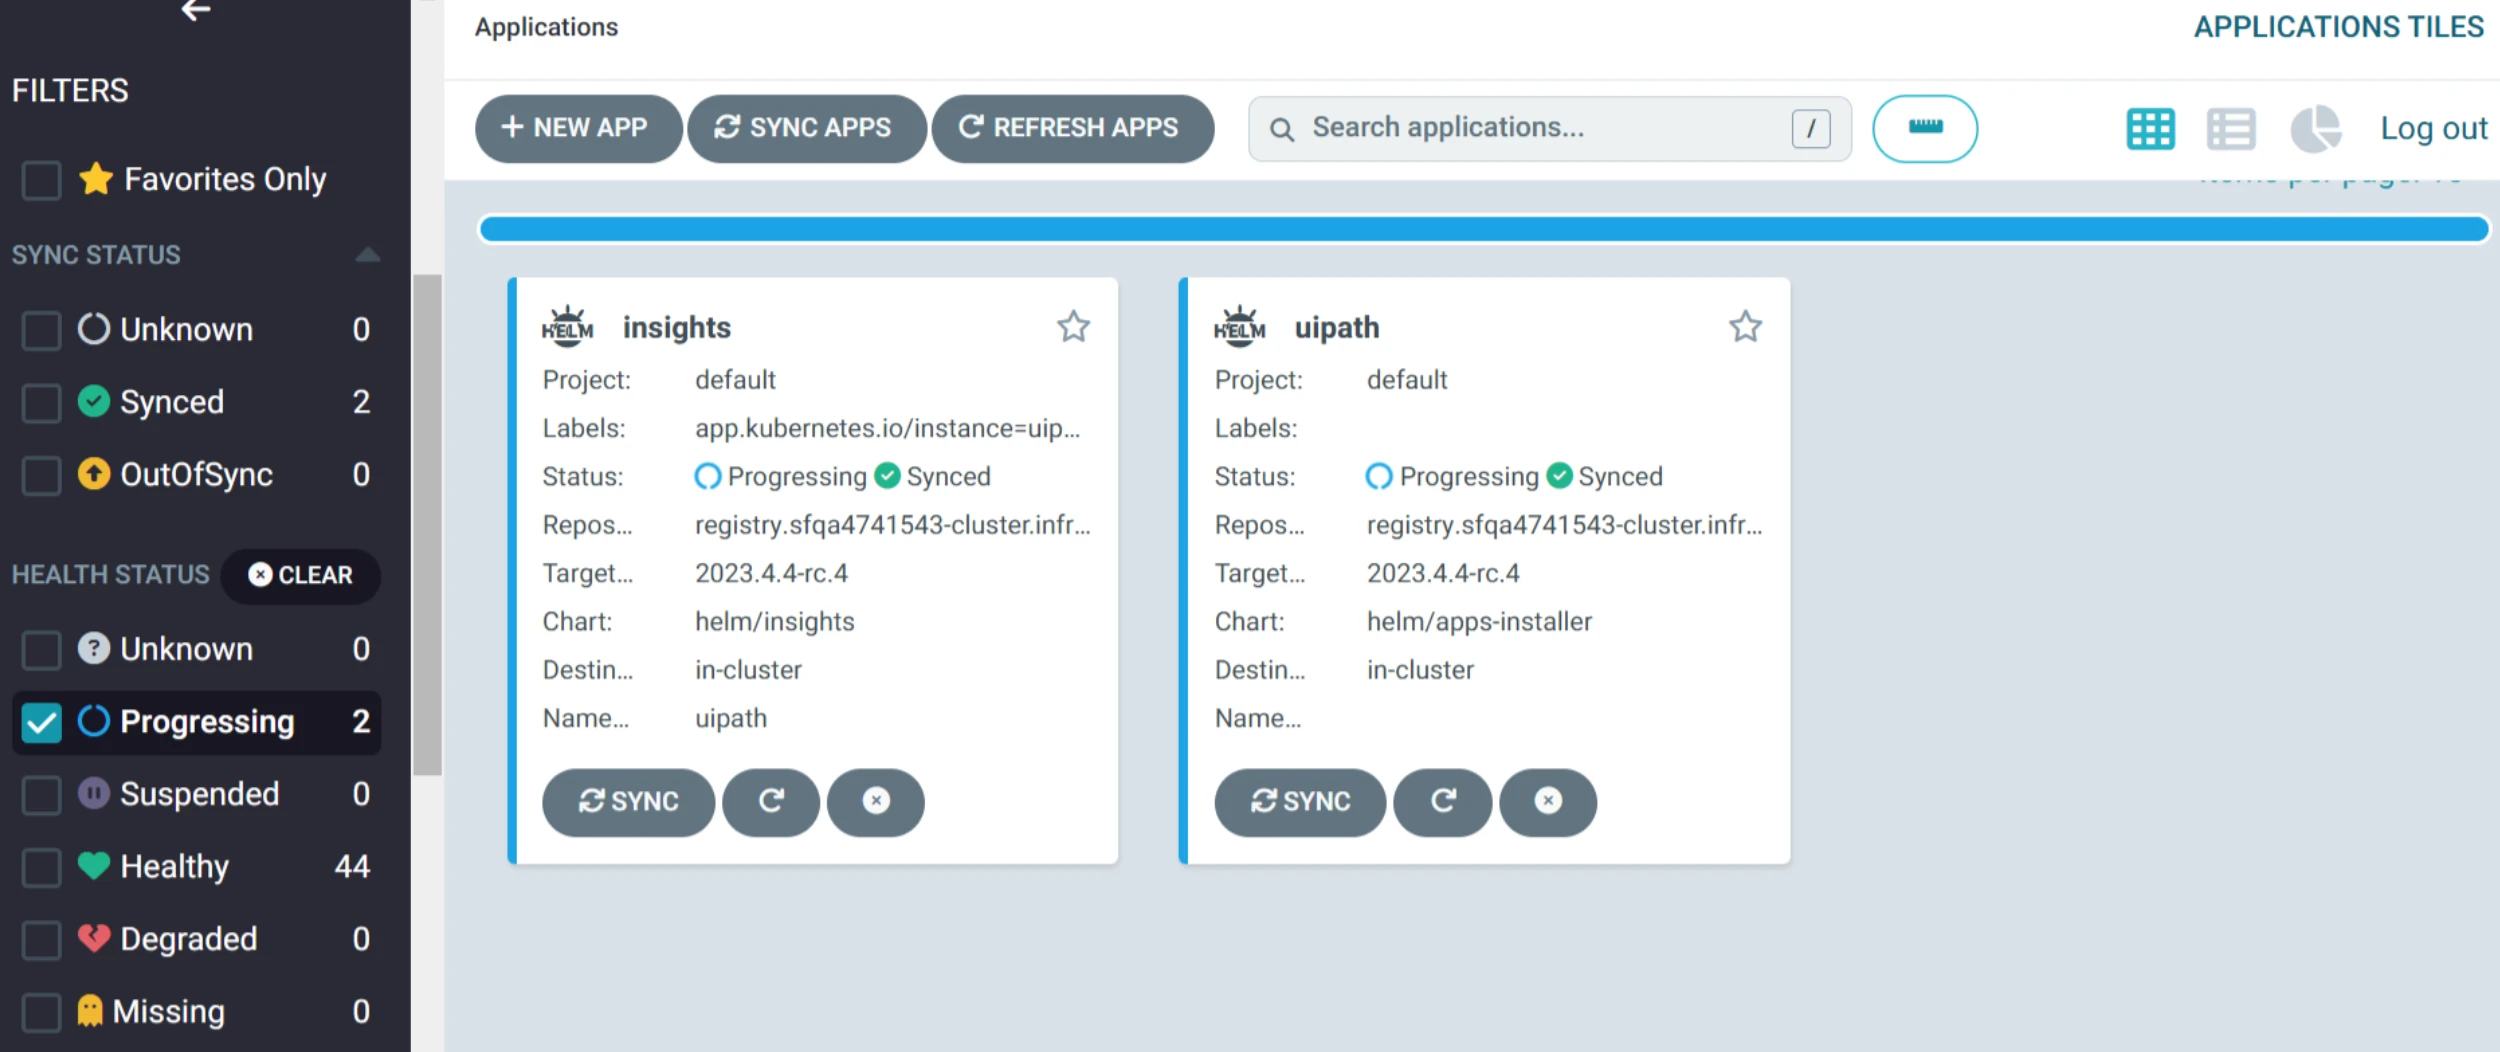This screenshot has height=1052, width=2500.
Task: Click the Applications breadcrumb
Action: [x=546, y=27]
